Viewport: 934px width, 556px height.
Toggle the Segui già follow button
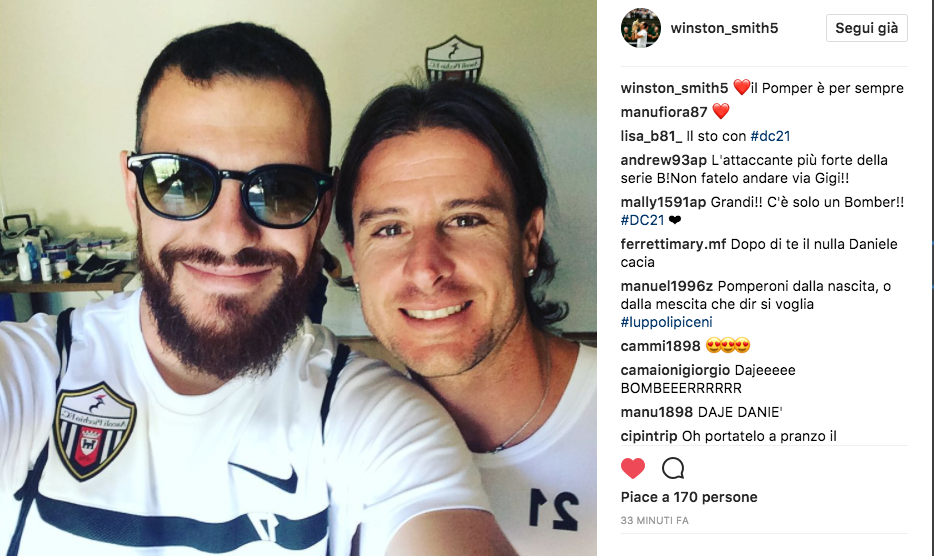click(867, 28)
